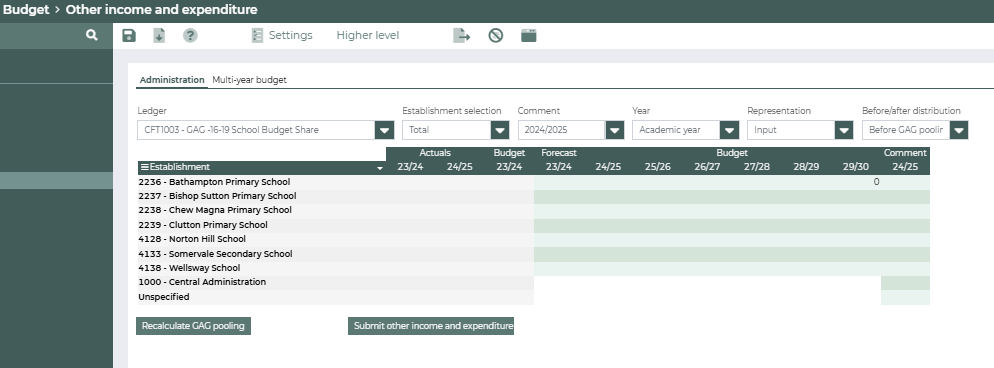The height and width of the screenshot is (368, 994).
Task: Click the download document icon
Action: click(x=159, y=35)
